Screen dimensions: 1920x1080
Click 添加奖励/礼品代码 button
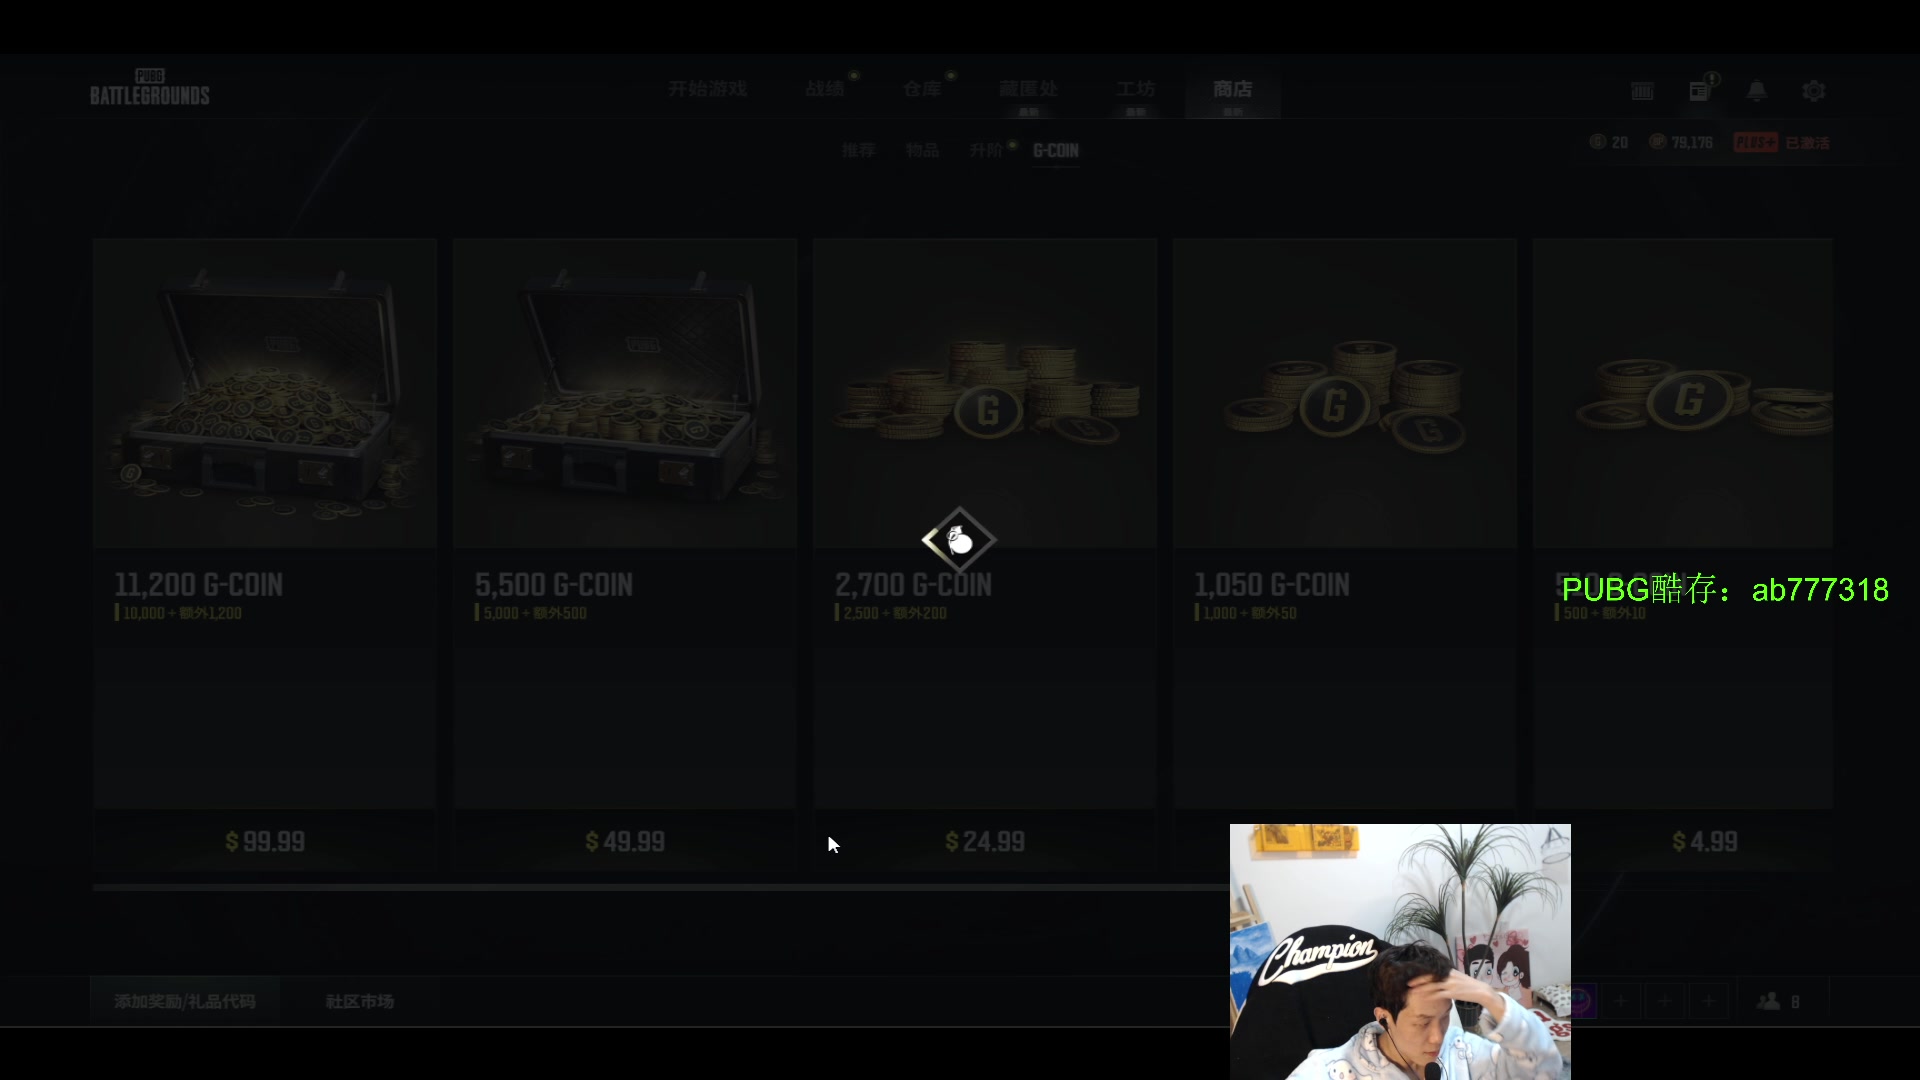tap(185, 1001)
